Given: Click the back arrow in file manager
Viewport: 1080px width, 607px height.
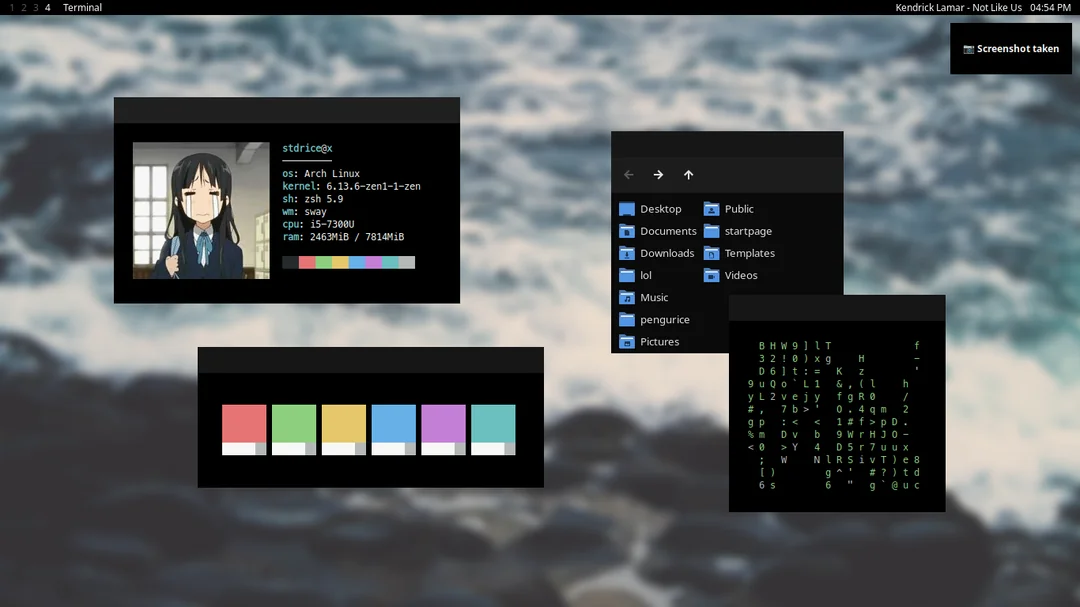Looking at the screenshot, I should click(628, 175).
